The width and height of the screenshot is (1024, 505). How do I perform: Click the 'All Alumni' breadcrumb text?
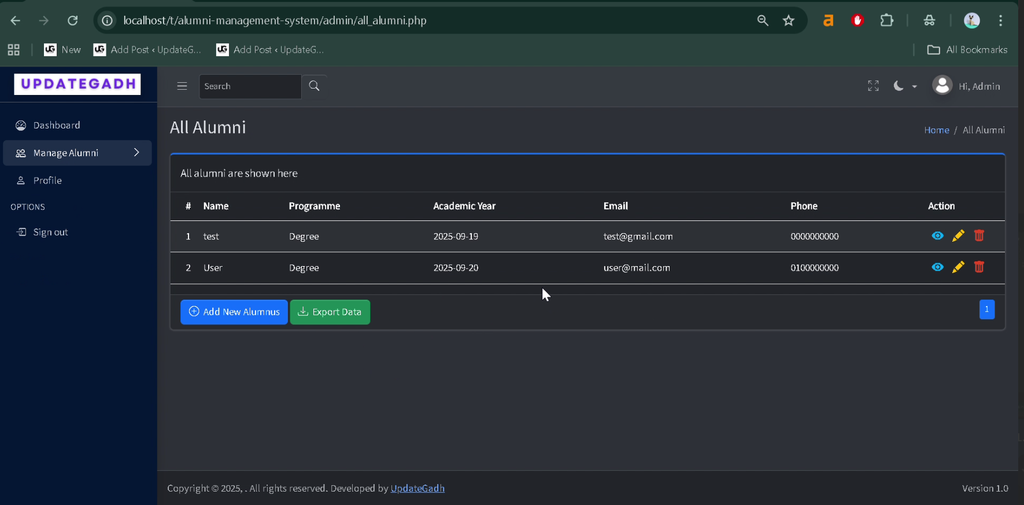pos(984,130)
